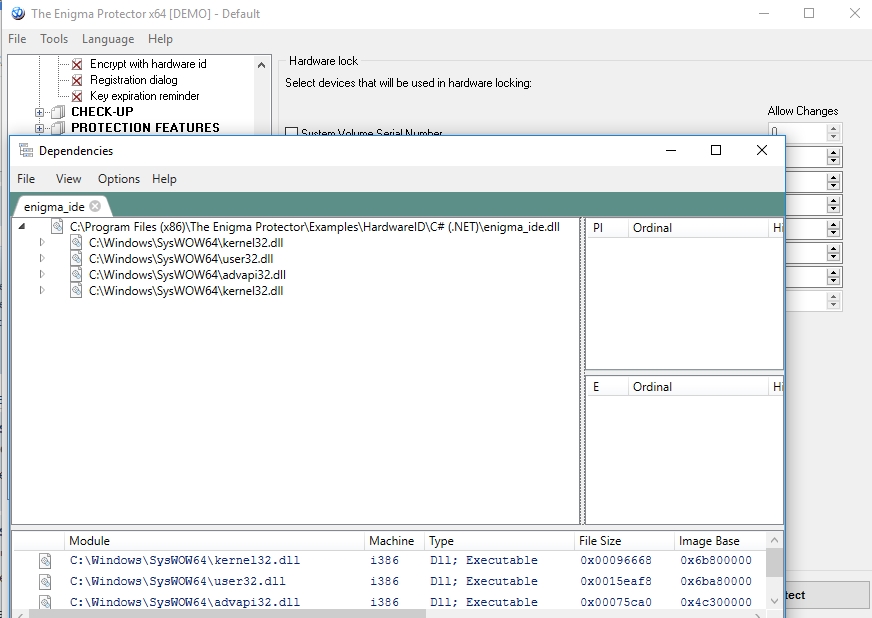Open Dependencies Options menu
872x618 pixels.
pos(118,179)
